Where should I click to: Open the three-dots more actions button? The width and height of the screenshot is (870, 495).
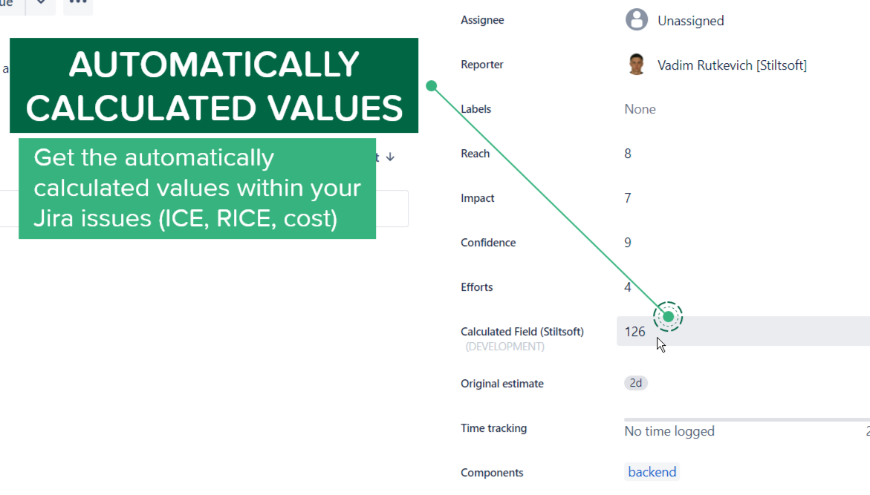pyautogui.click(x=78, y=4)
